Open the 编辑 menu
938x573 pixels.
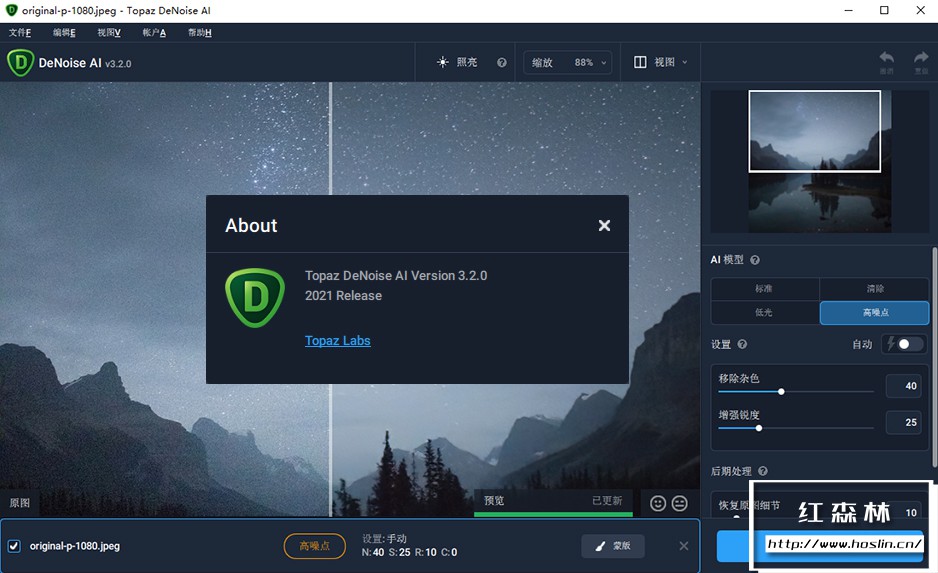tap(64, 32)
